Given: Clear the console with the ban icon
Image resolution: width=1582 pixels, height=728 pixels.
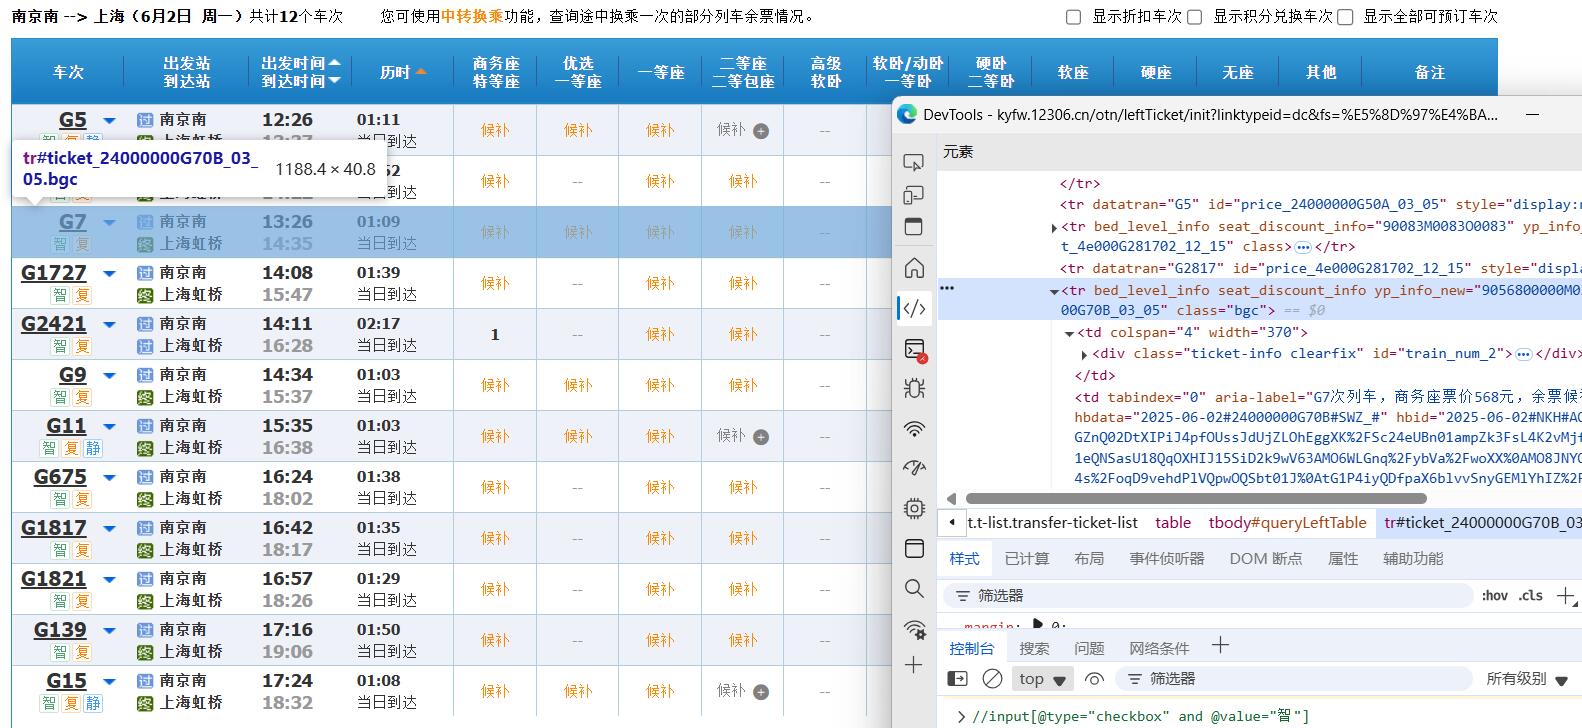Looking at the screenshot, I should 992,679.
